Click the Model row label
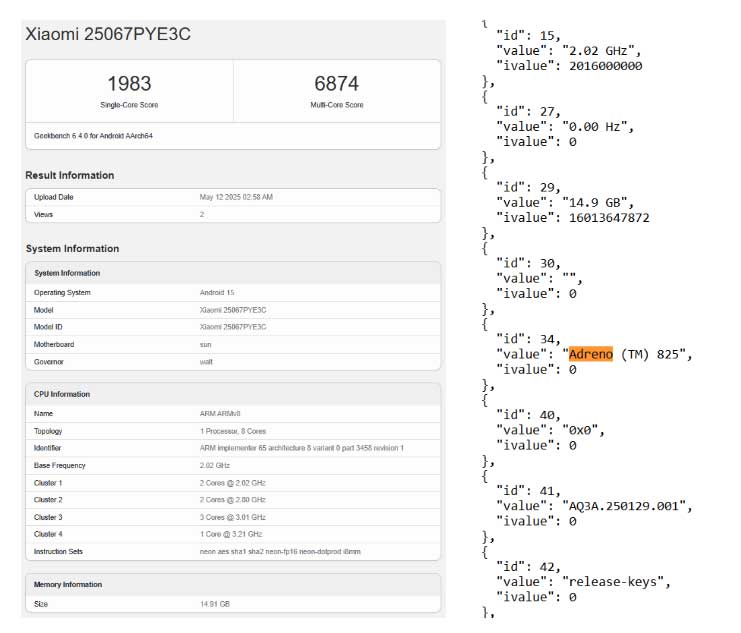Viewport: 741px width, 633px height. (43, 310)
